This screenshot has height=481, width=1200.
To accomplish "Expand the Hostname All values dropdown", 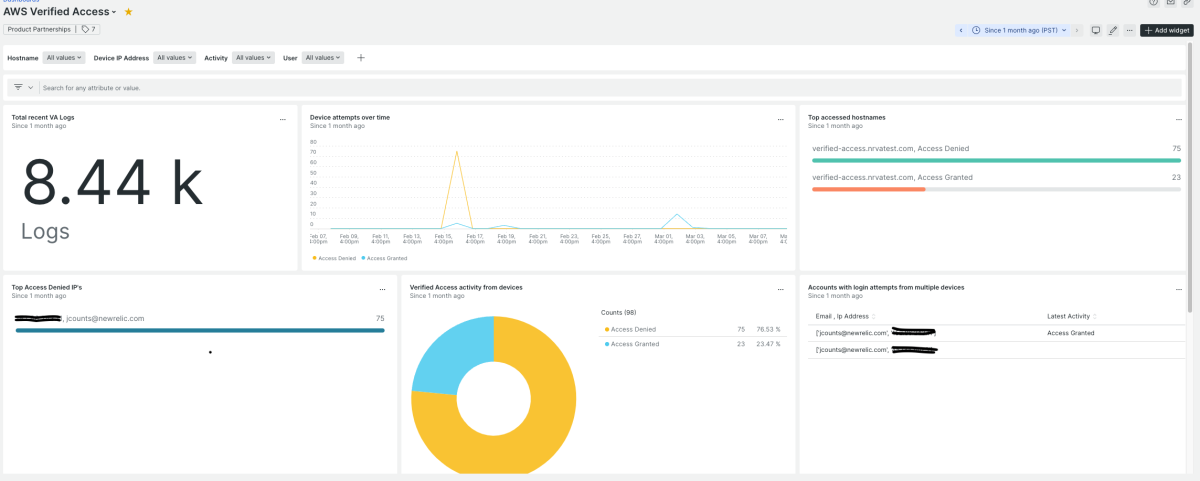I will [65, 58].
